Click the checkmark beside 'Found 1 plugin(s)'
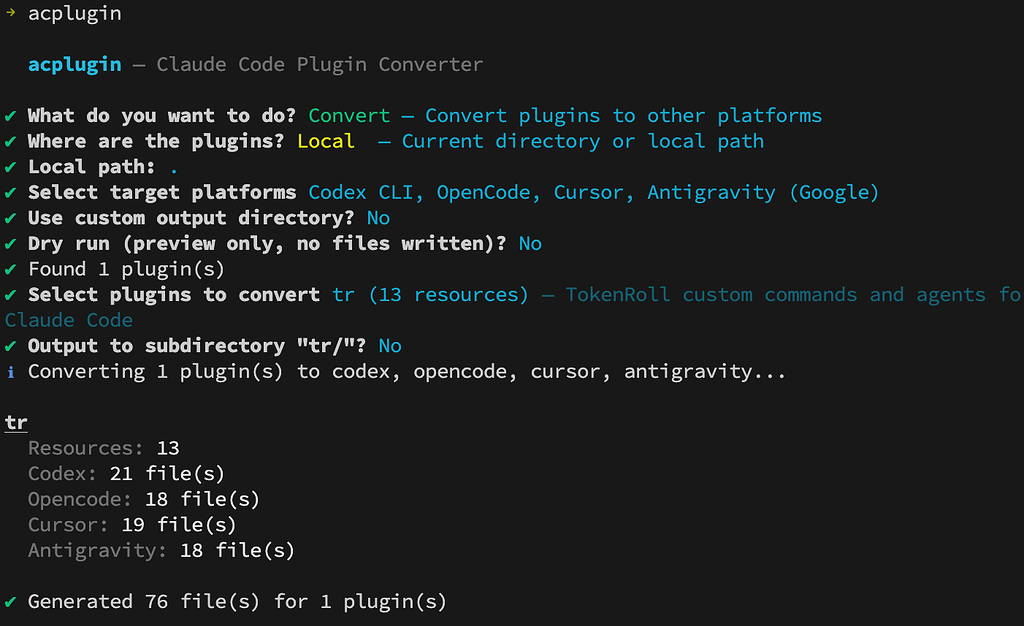The width and height of the screenshot is (1024, 626). coord(10,270)
